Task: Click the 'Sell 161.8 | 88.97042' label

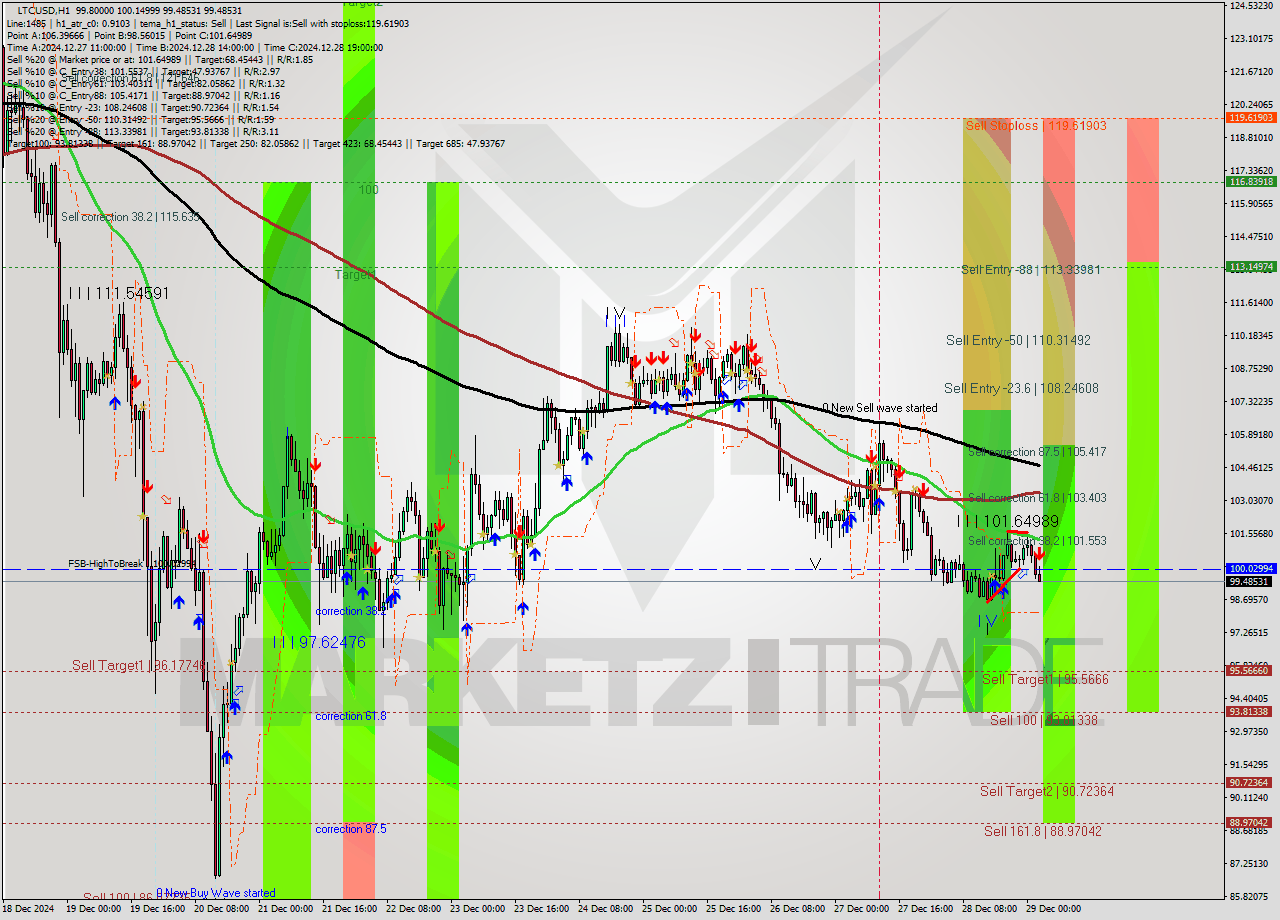Action: [x=1043, y=831]
